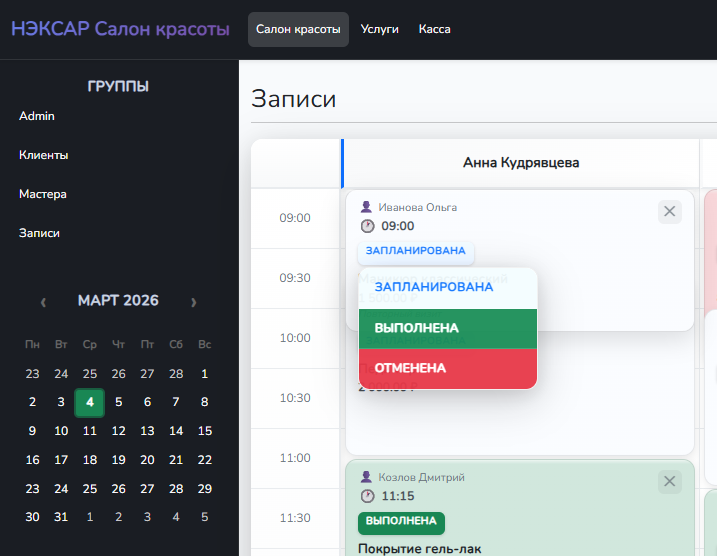Viewport: 717px width, 556px height.
Task: Close Иванова Ольга appointment card
Action: click(670, 211)
